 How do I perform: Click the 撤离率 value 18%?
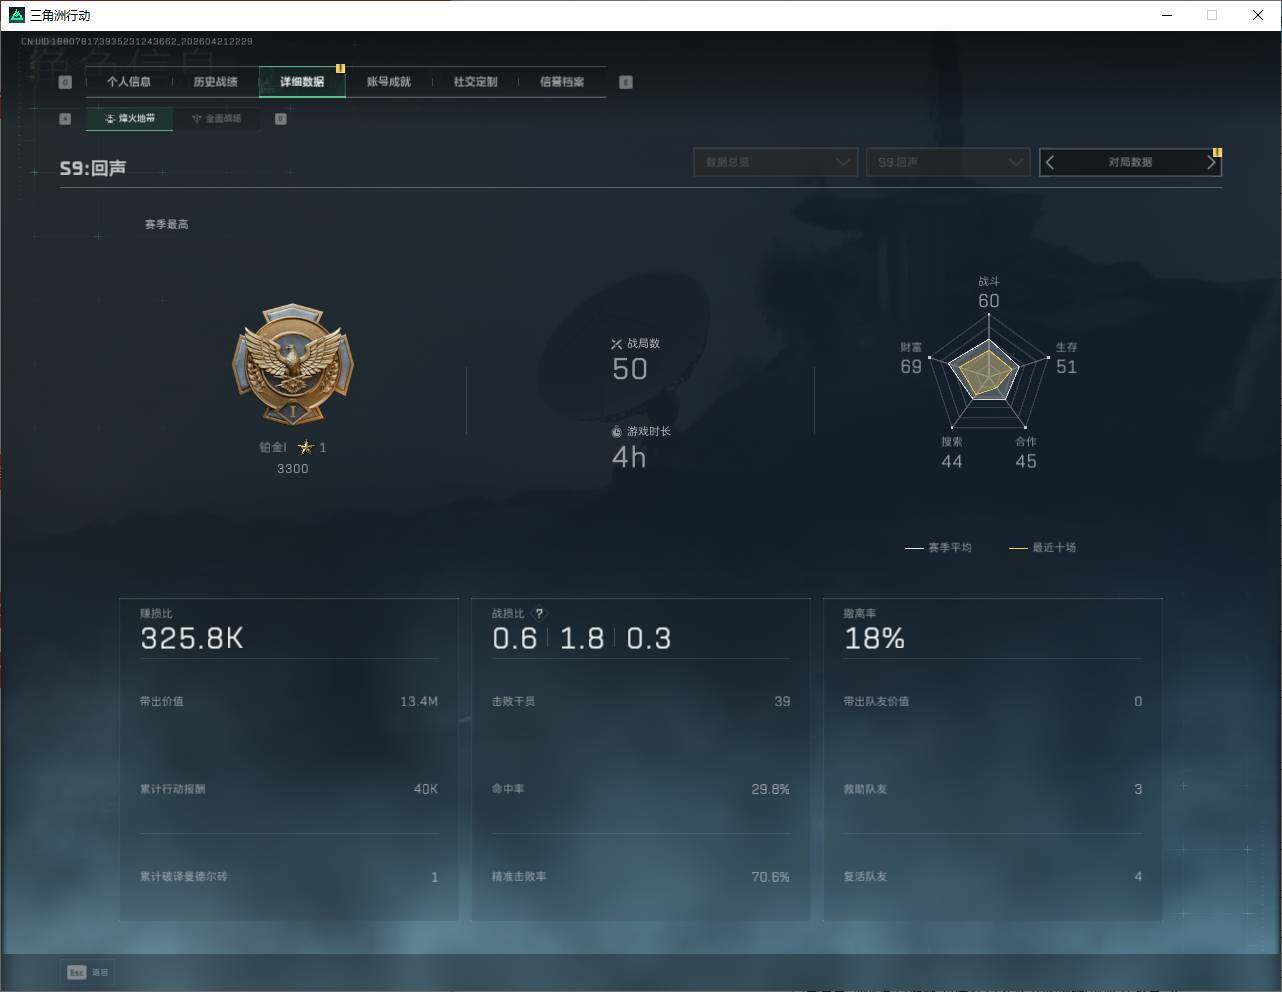[874, 639]
